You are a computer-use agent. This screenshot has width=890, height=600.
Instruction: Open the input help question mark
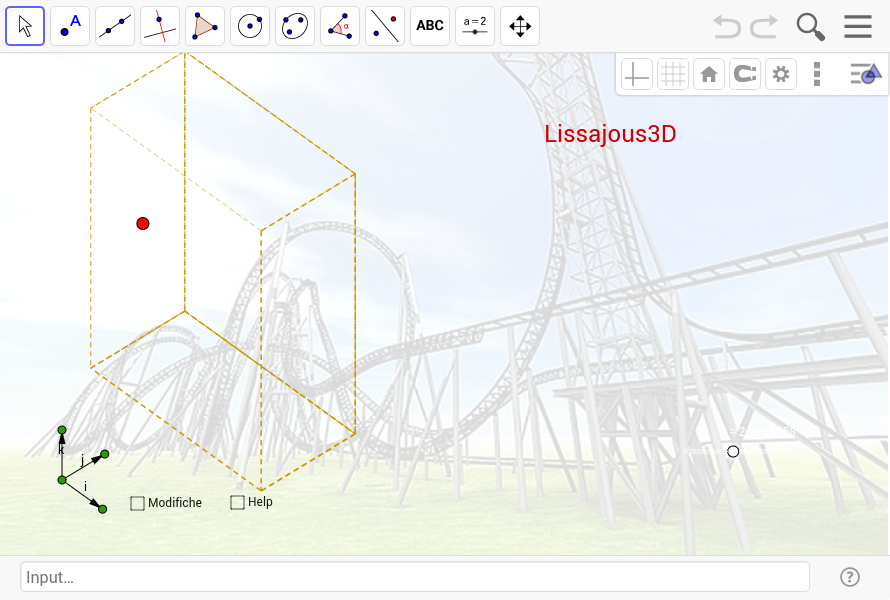pyautogui.click(x=850, y=577)
